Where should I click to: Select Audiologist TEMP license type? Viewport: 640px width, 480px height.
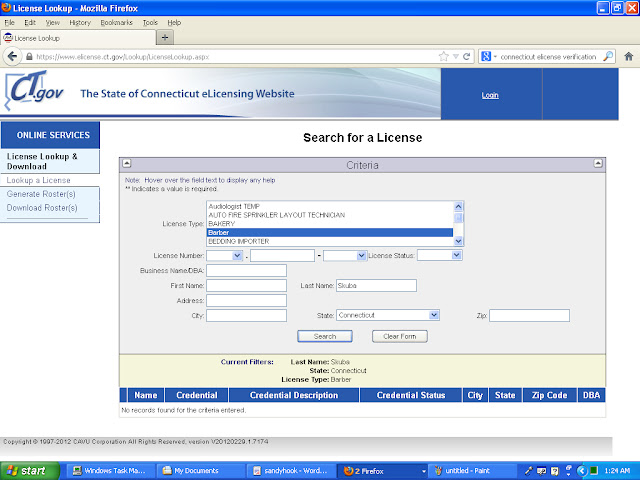[x=330, y=206]
